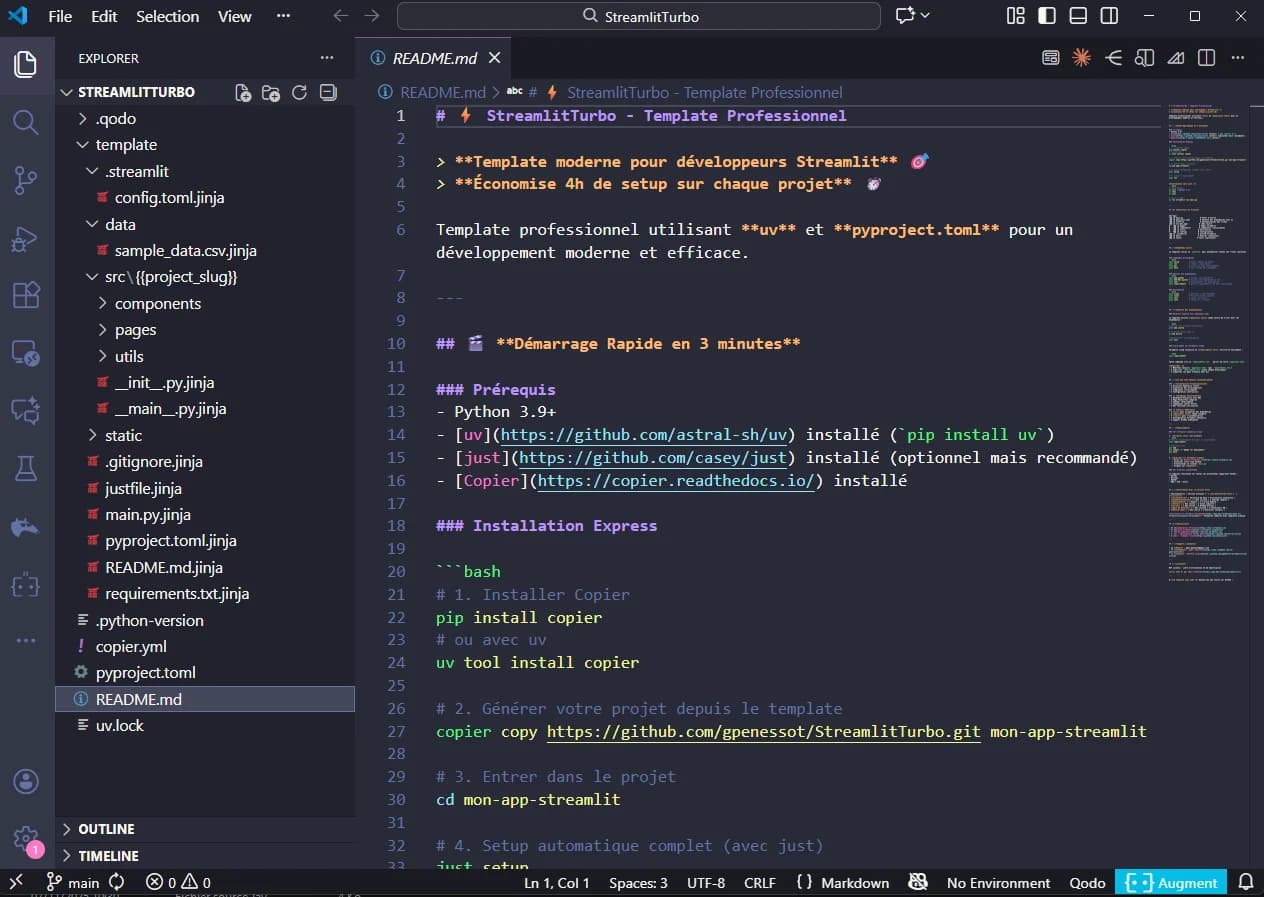Toggle the secondary side bar

1109,16
